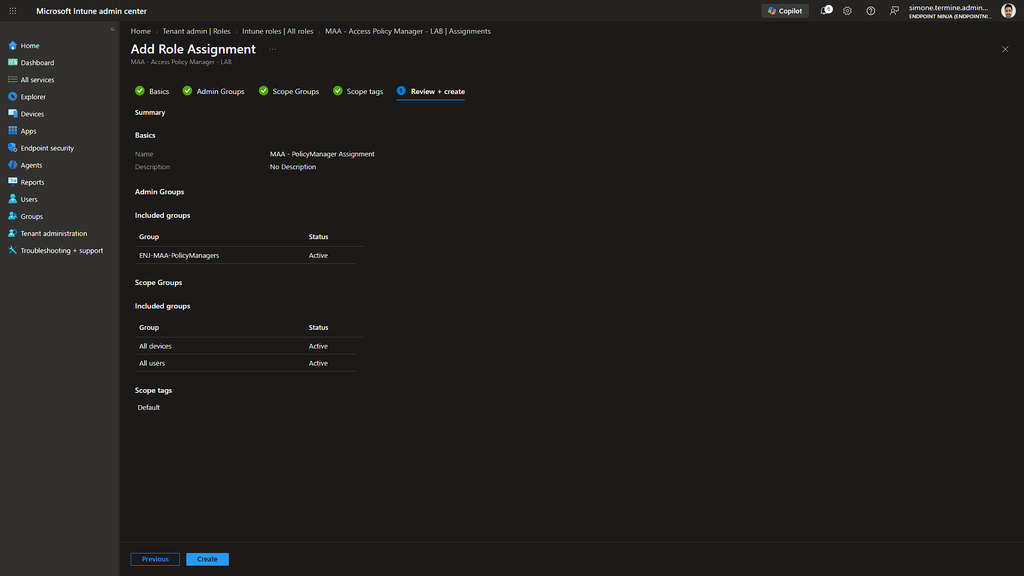Open the Copilot button
This screenshot has height=576, width=1024.
[785, 11]
